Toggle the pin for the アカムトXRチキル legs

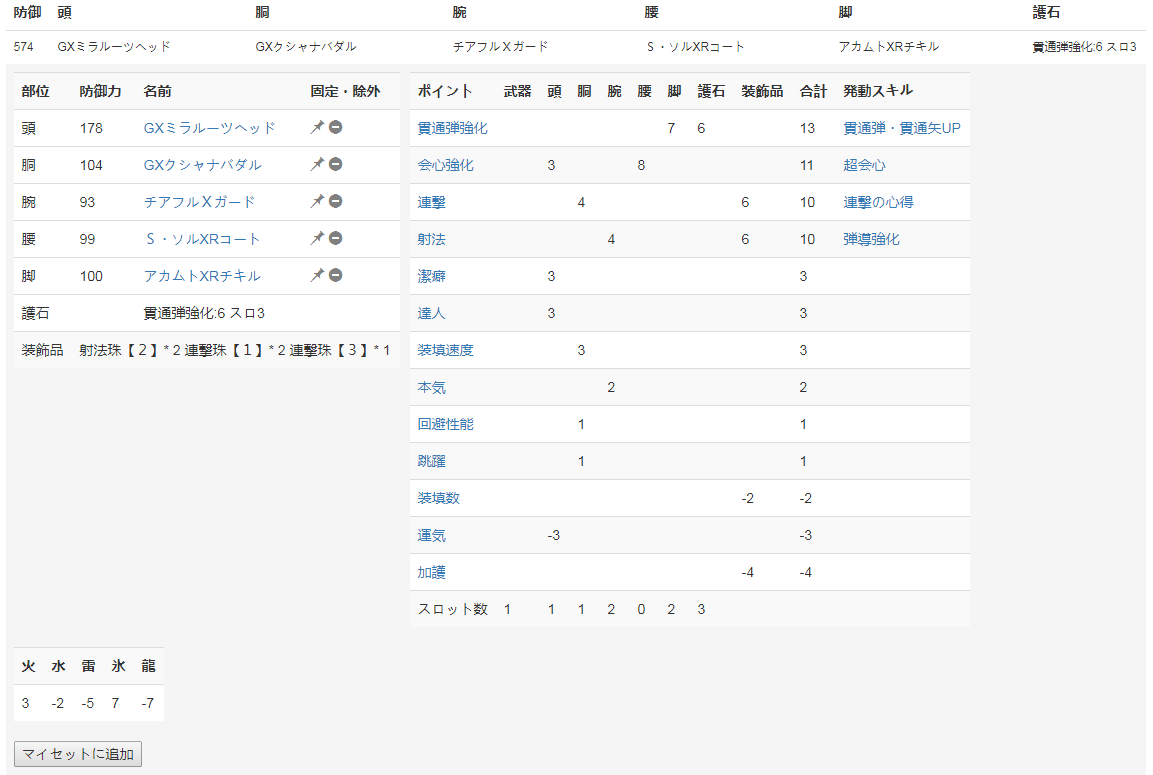317,275
